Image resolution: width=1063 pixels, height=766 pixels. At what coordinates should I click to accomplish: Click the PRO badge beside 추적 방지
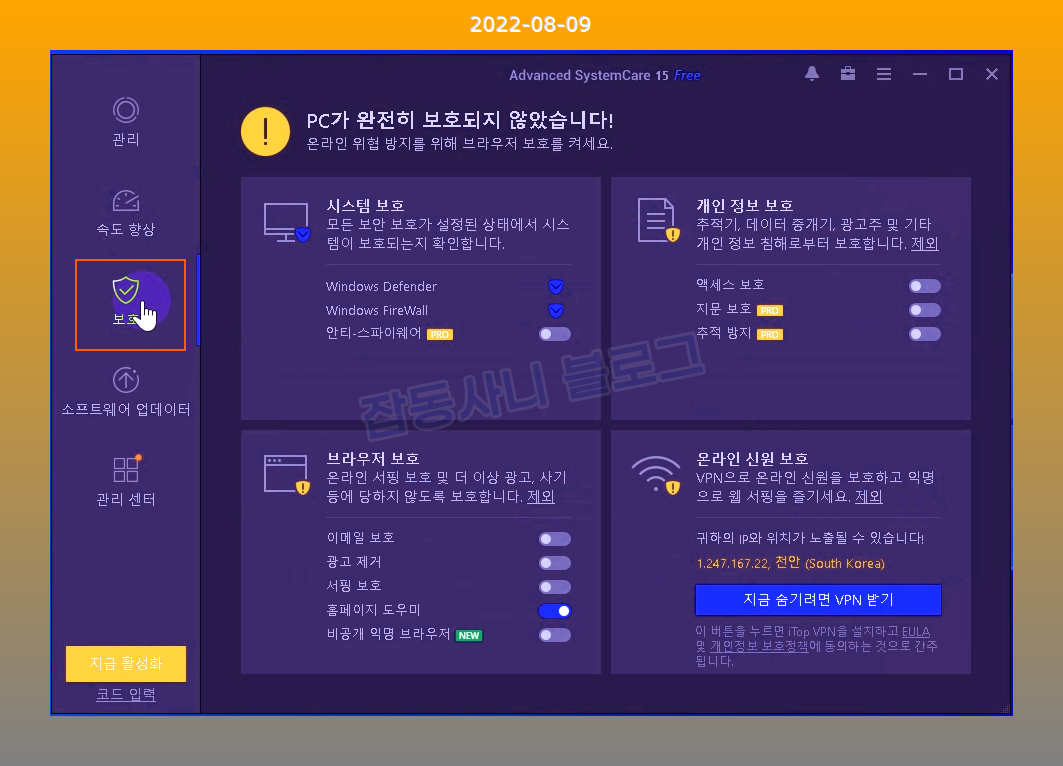point(769,334)
